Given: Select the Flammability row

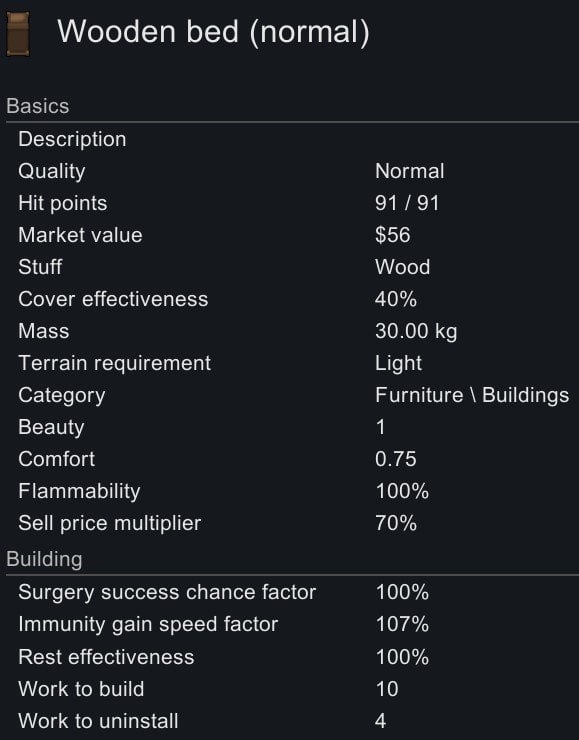Looking at the screenshot, I should [x=293, y=491].
